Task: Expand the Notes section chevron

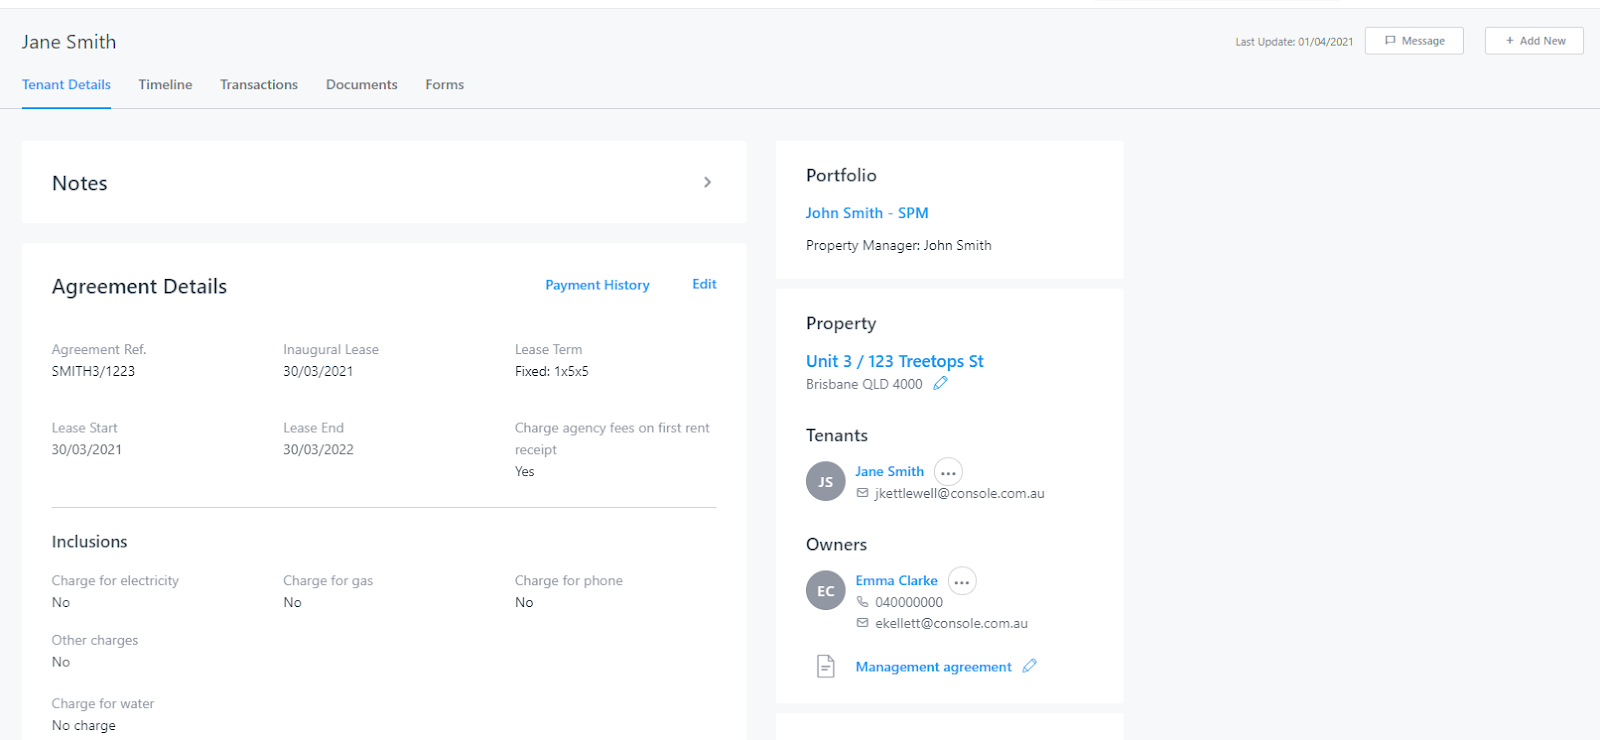Action: click(x=707, y=182)
